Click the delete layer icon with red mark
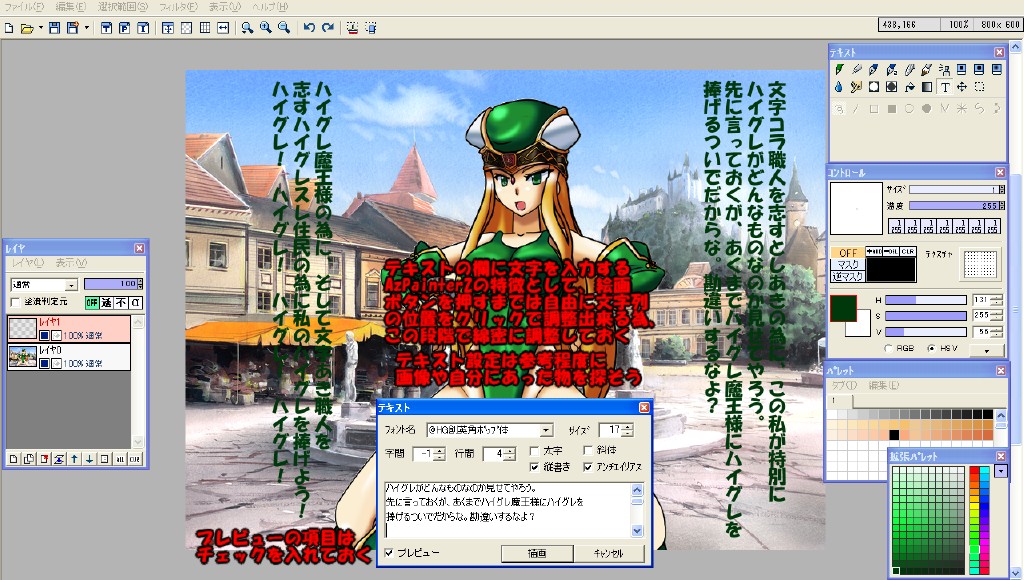The image size is (1024, 580). click(x=44, y=459)
